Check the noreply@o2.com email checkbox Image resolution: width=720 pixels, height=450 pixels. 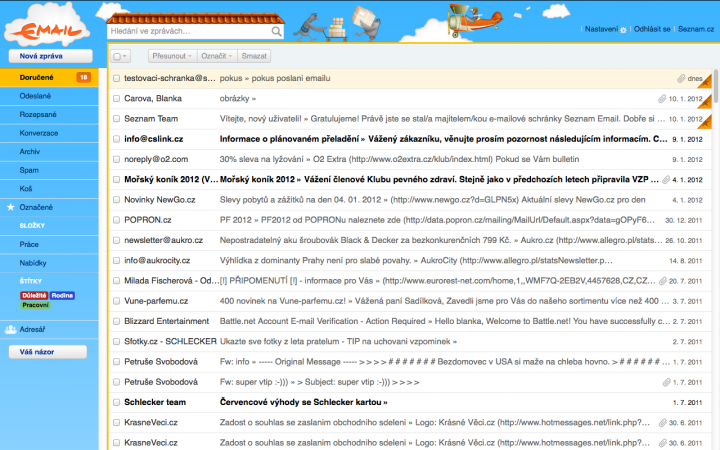click(117, 159)
